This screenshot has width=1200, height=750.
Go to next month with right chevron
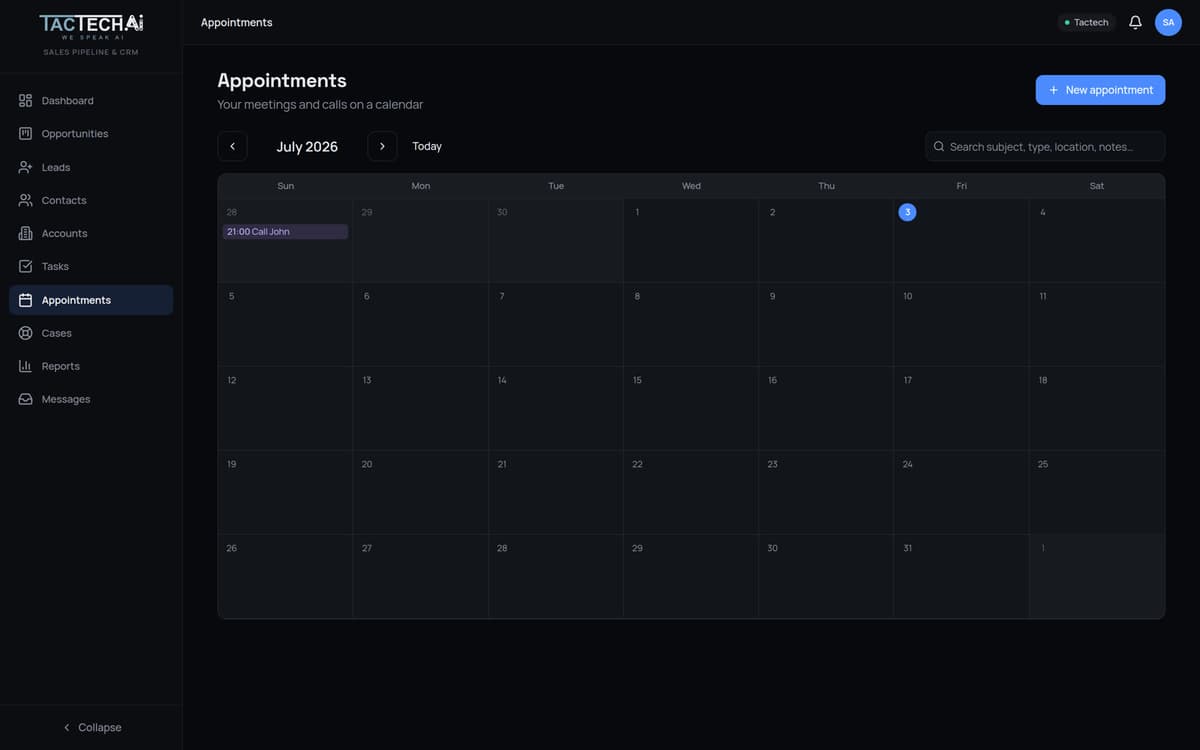pyautogui.click(x=382, y=146)
